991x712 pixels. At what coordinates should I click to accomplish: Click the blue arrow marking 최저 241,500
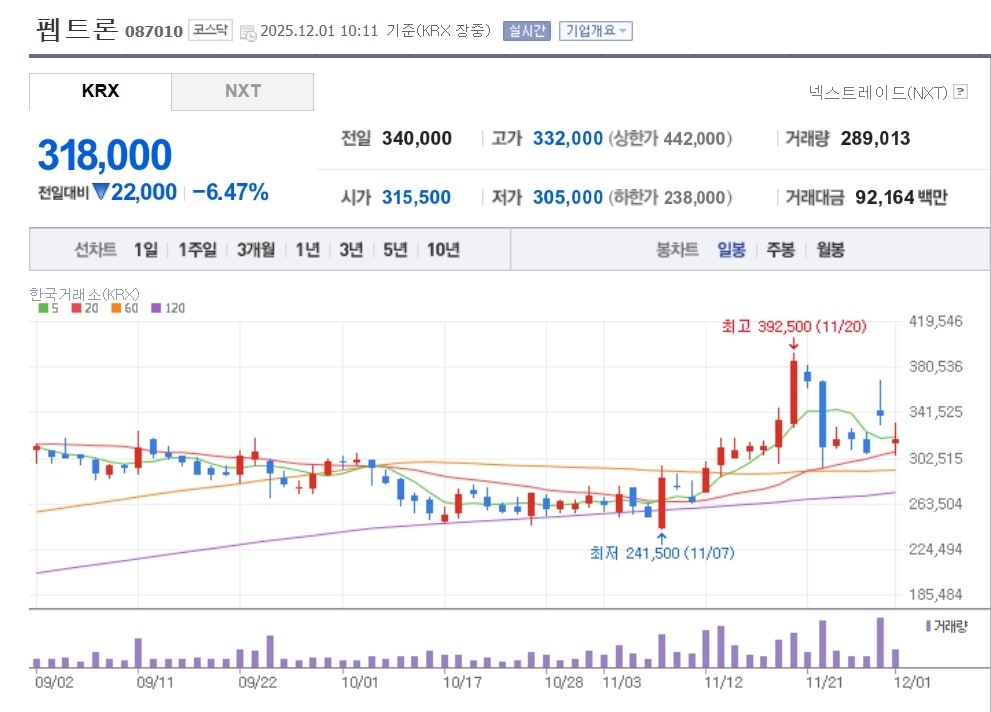point(661,538)
